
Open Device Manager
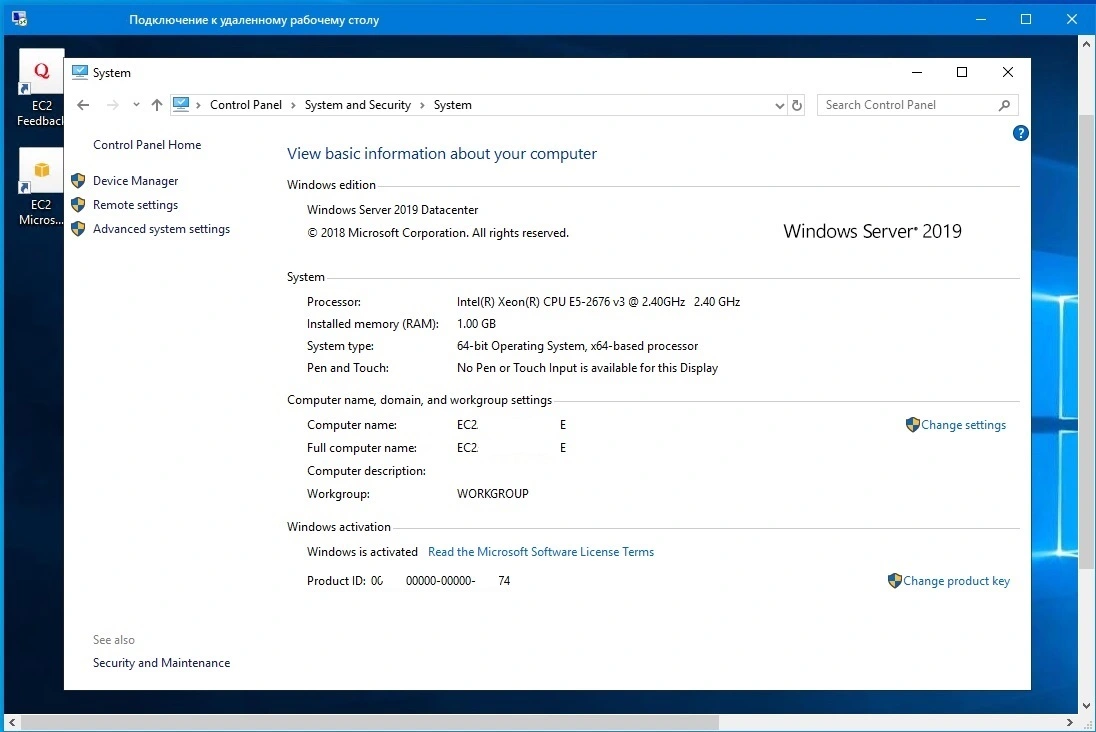tap(136, 180)
